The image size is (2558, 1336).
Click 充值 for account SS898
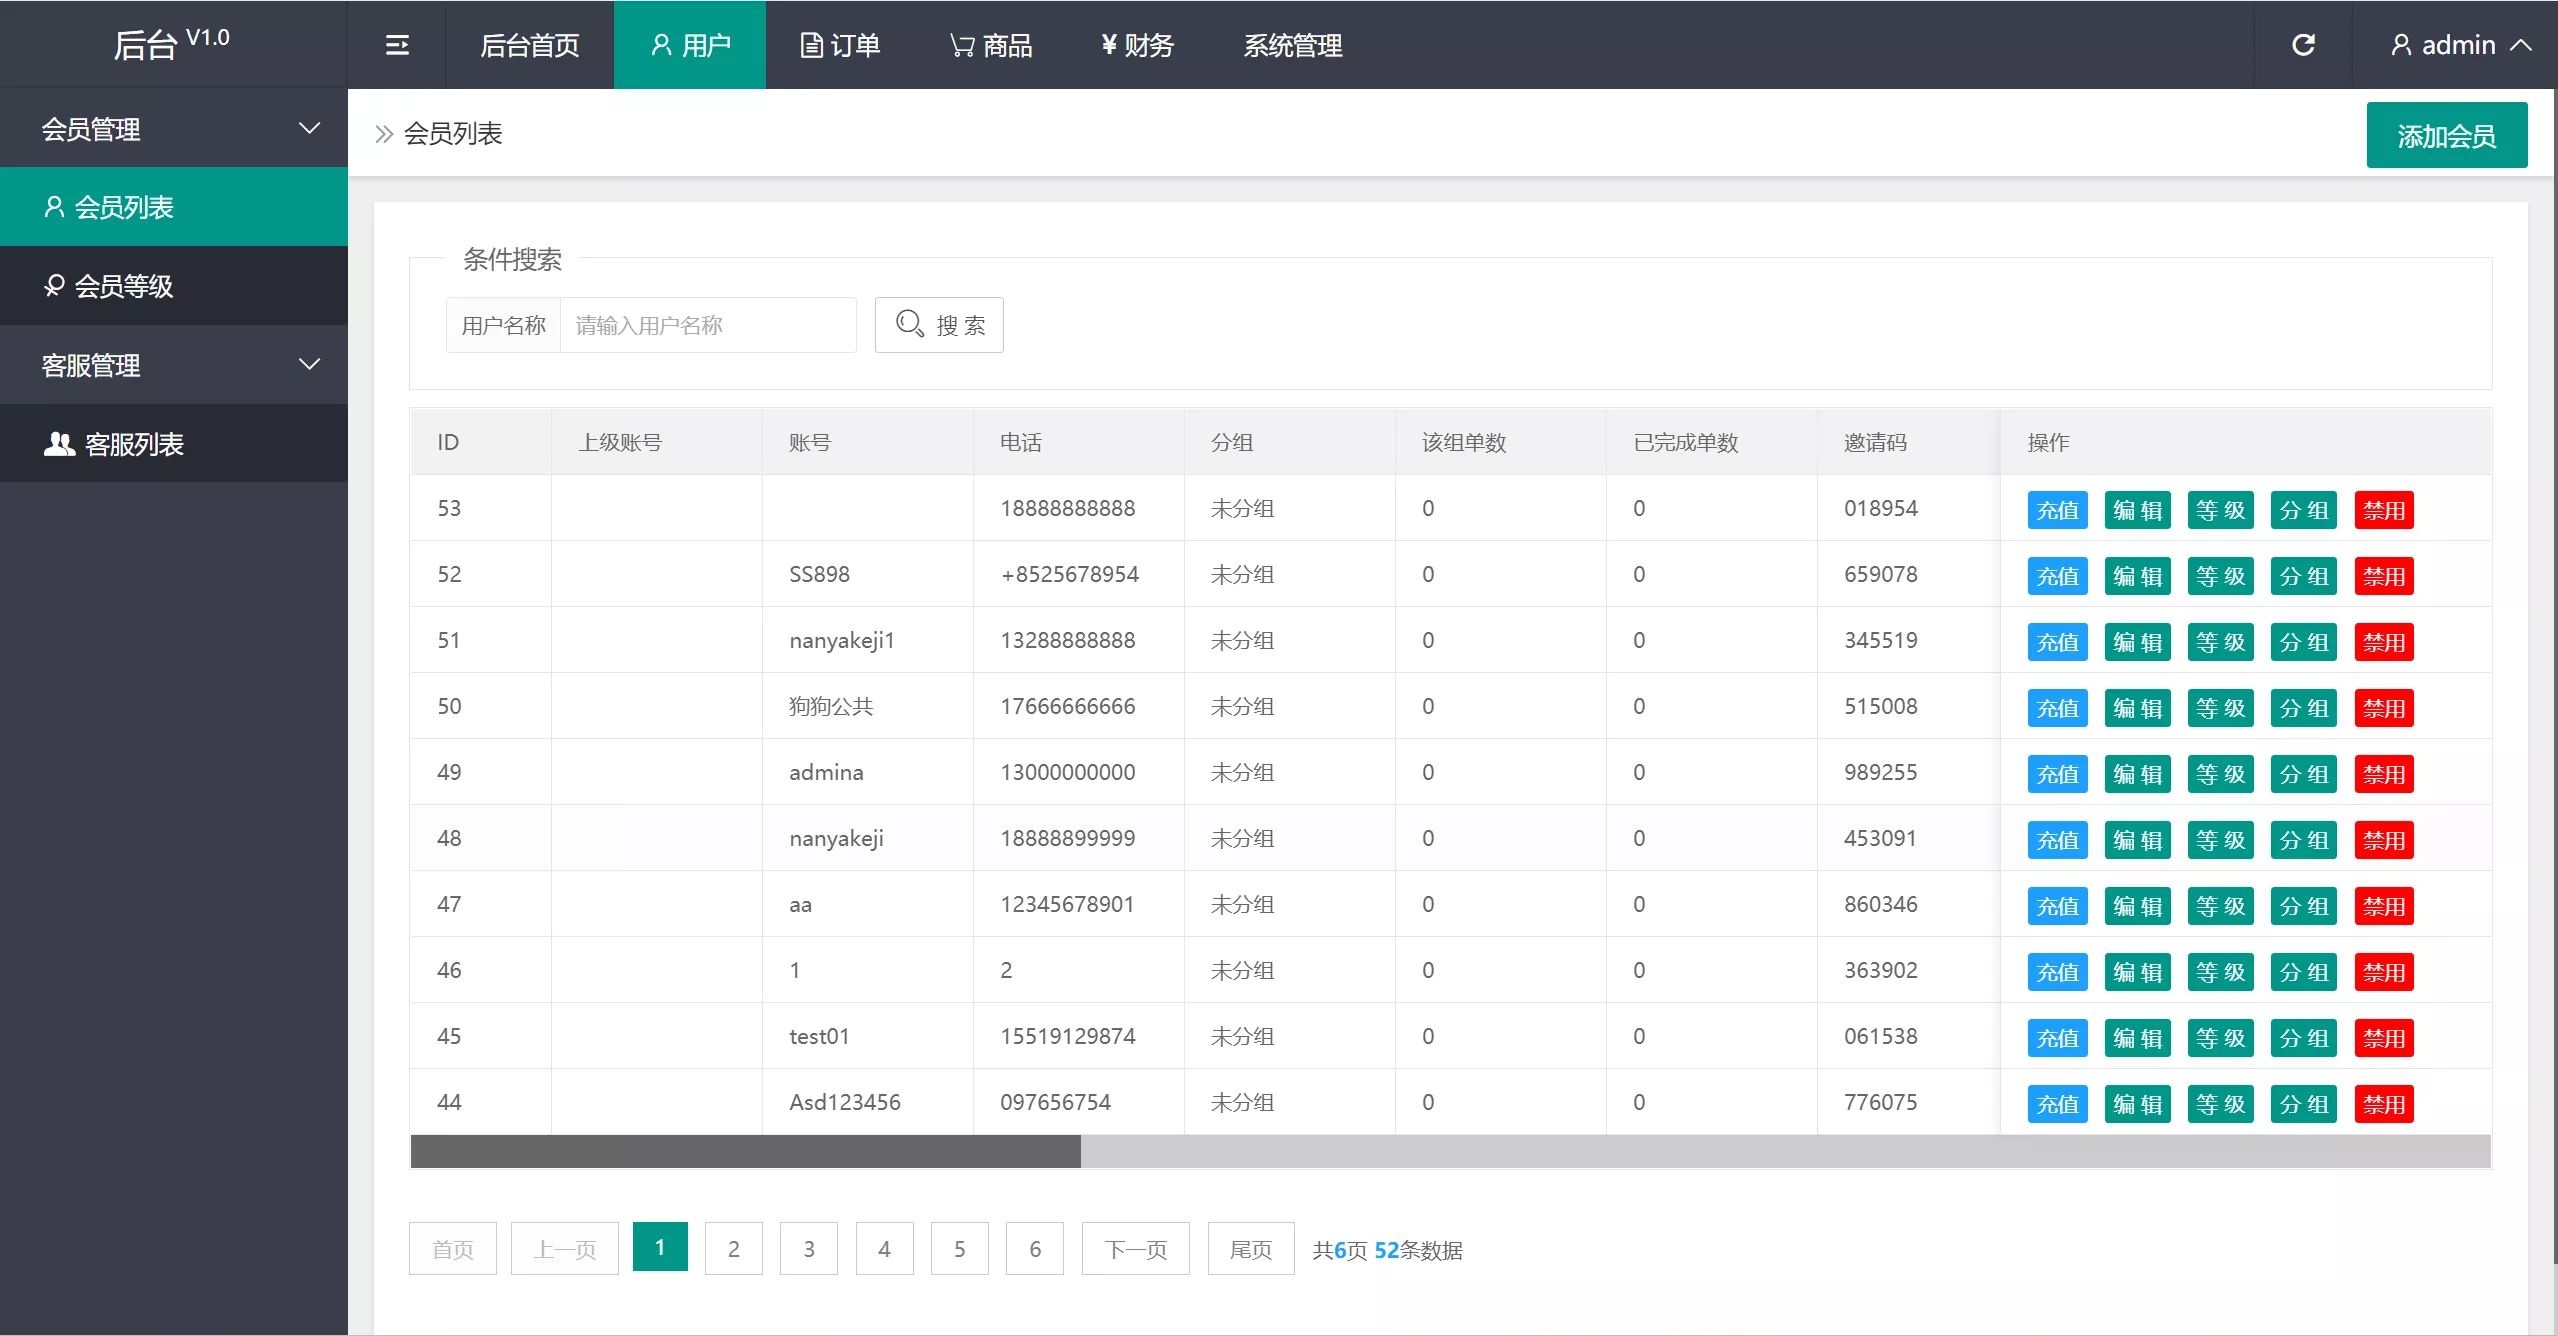(2057, 576)
